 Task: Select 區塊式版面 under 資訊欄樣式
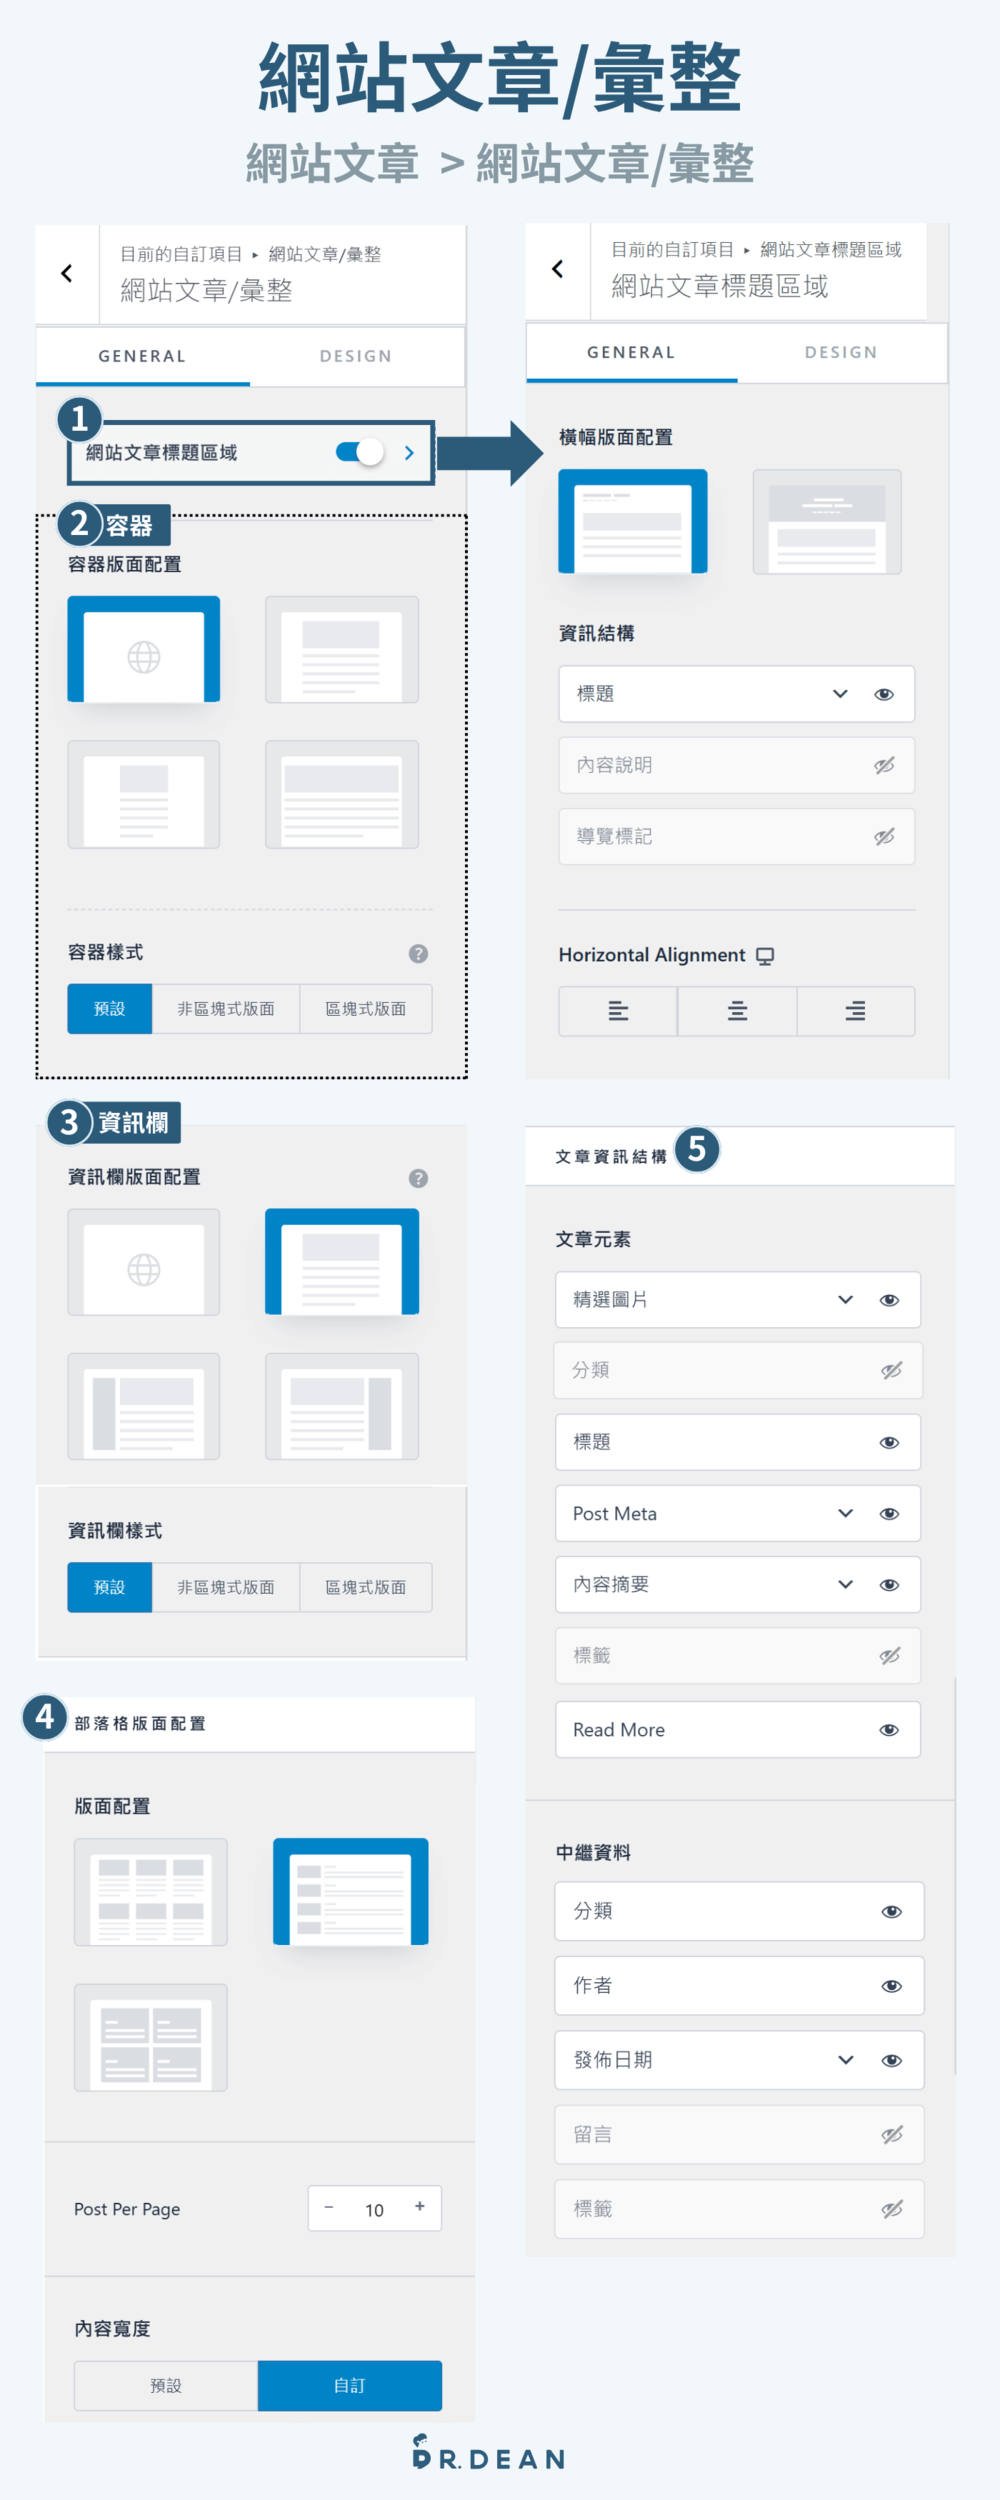click(x=366, y=1587)
